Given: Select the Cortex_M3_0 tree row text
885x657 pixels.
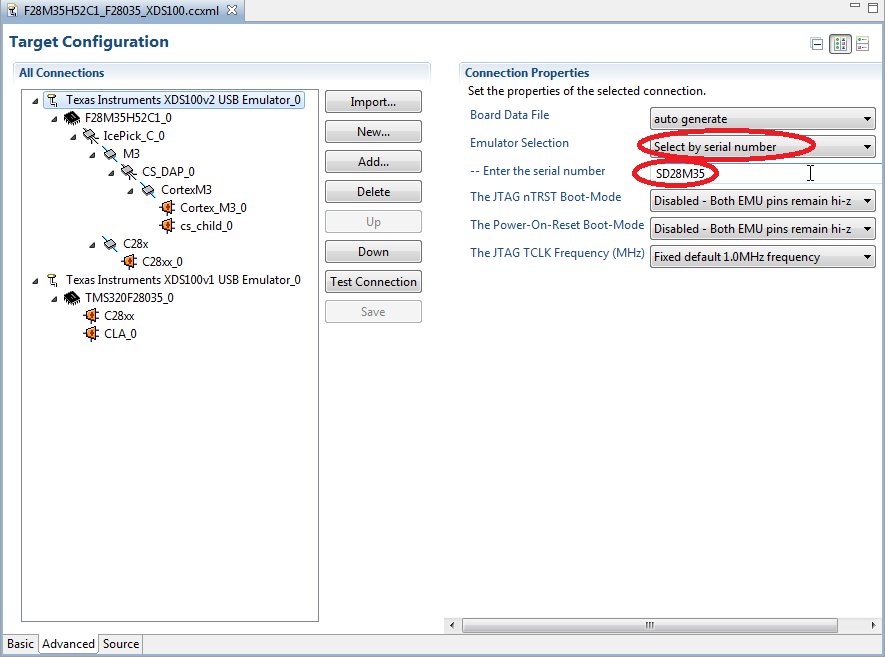Looking at the screenshot, I should (213, 208).
